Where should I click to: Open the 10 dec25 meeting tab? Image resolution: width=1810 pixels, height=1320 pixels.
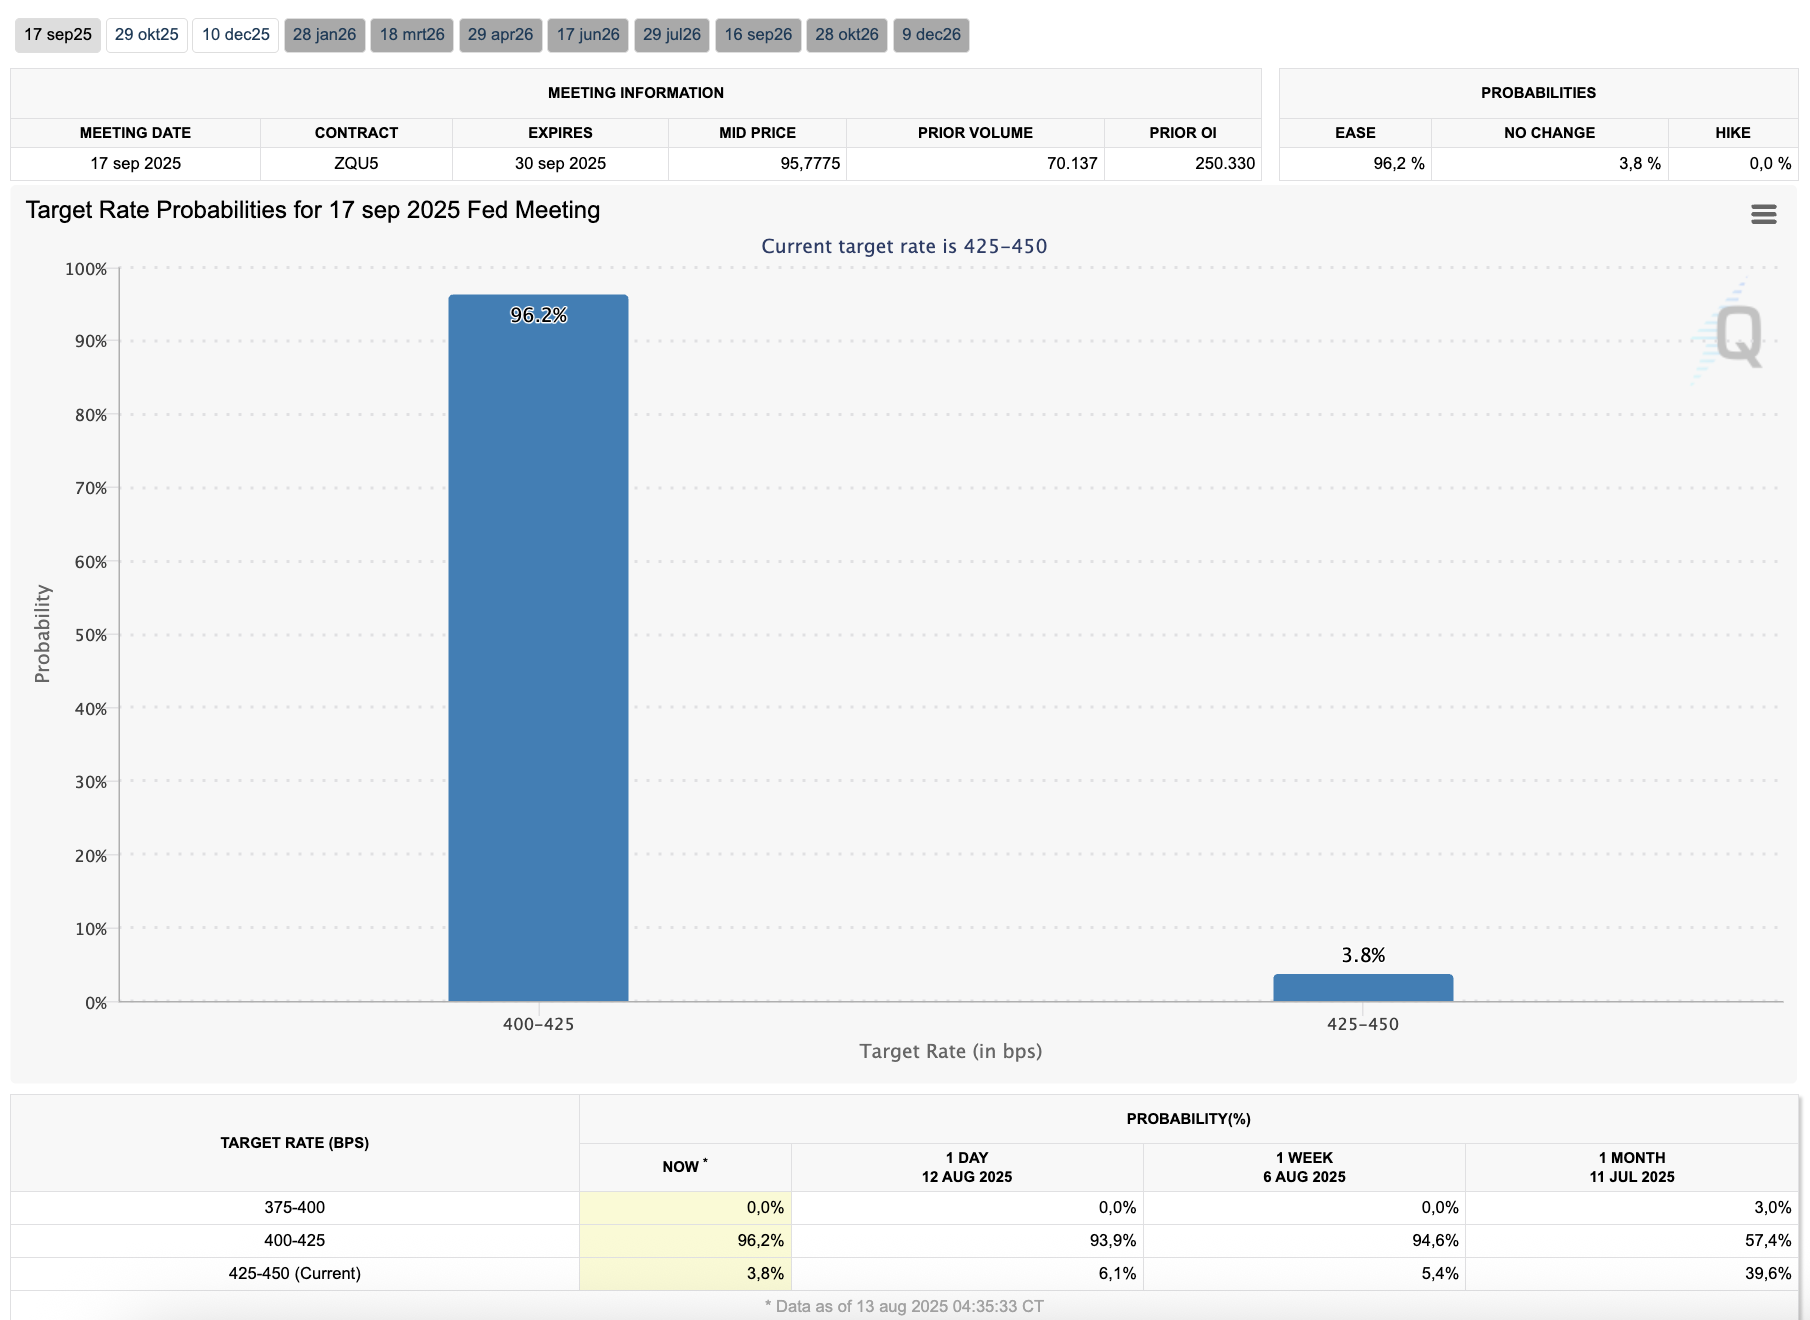pyautogui.click(x=235, y=35)
